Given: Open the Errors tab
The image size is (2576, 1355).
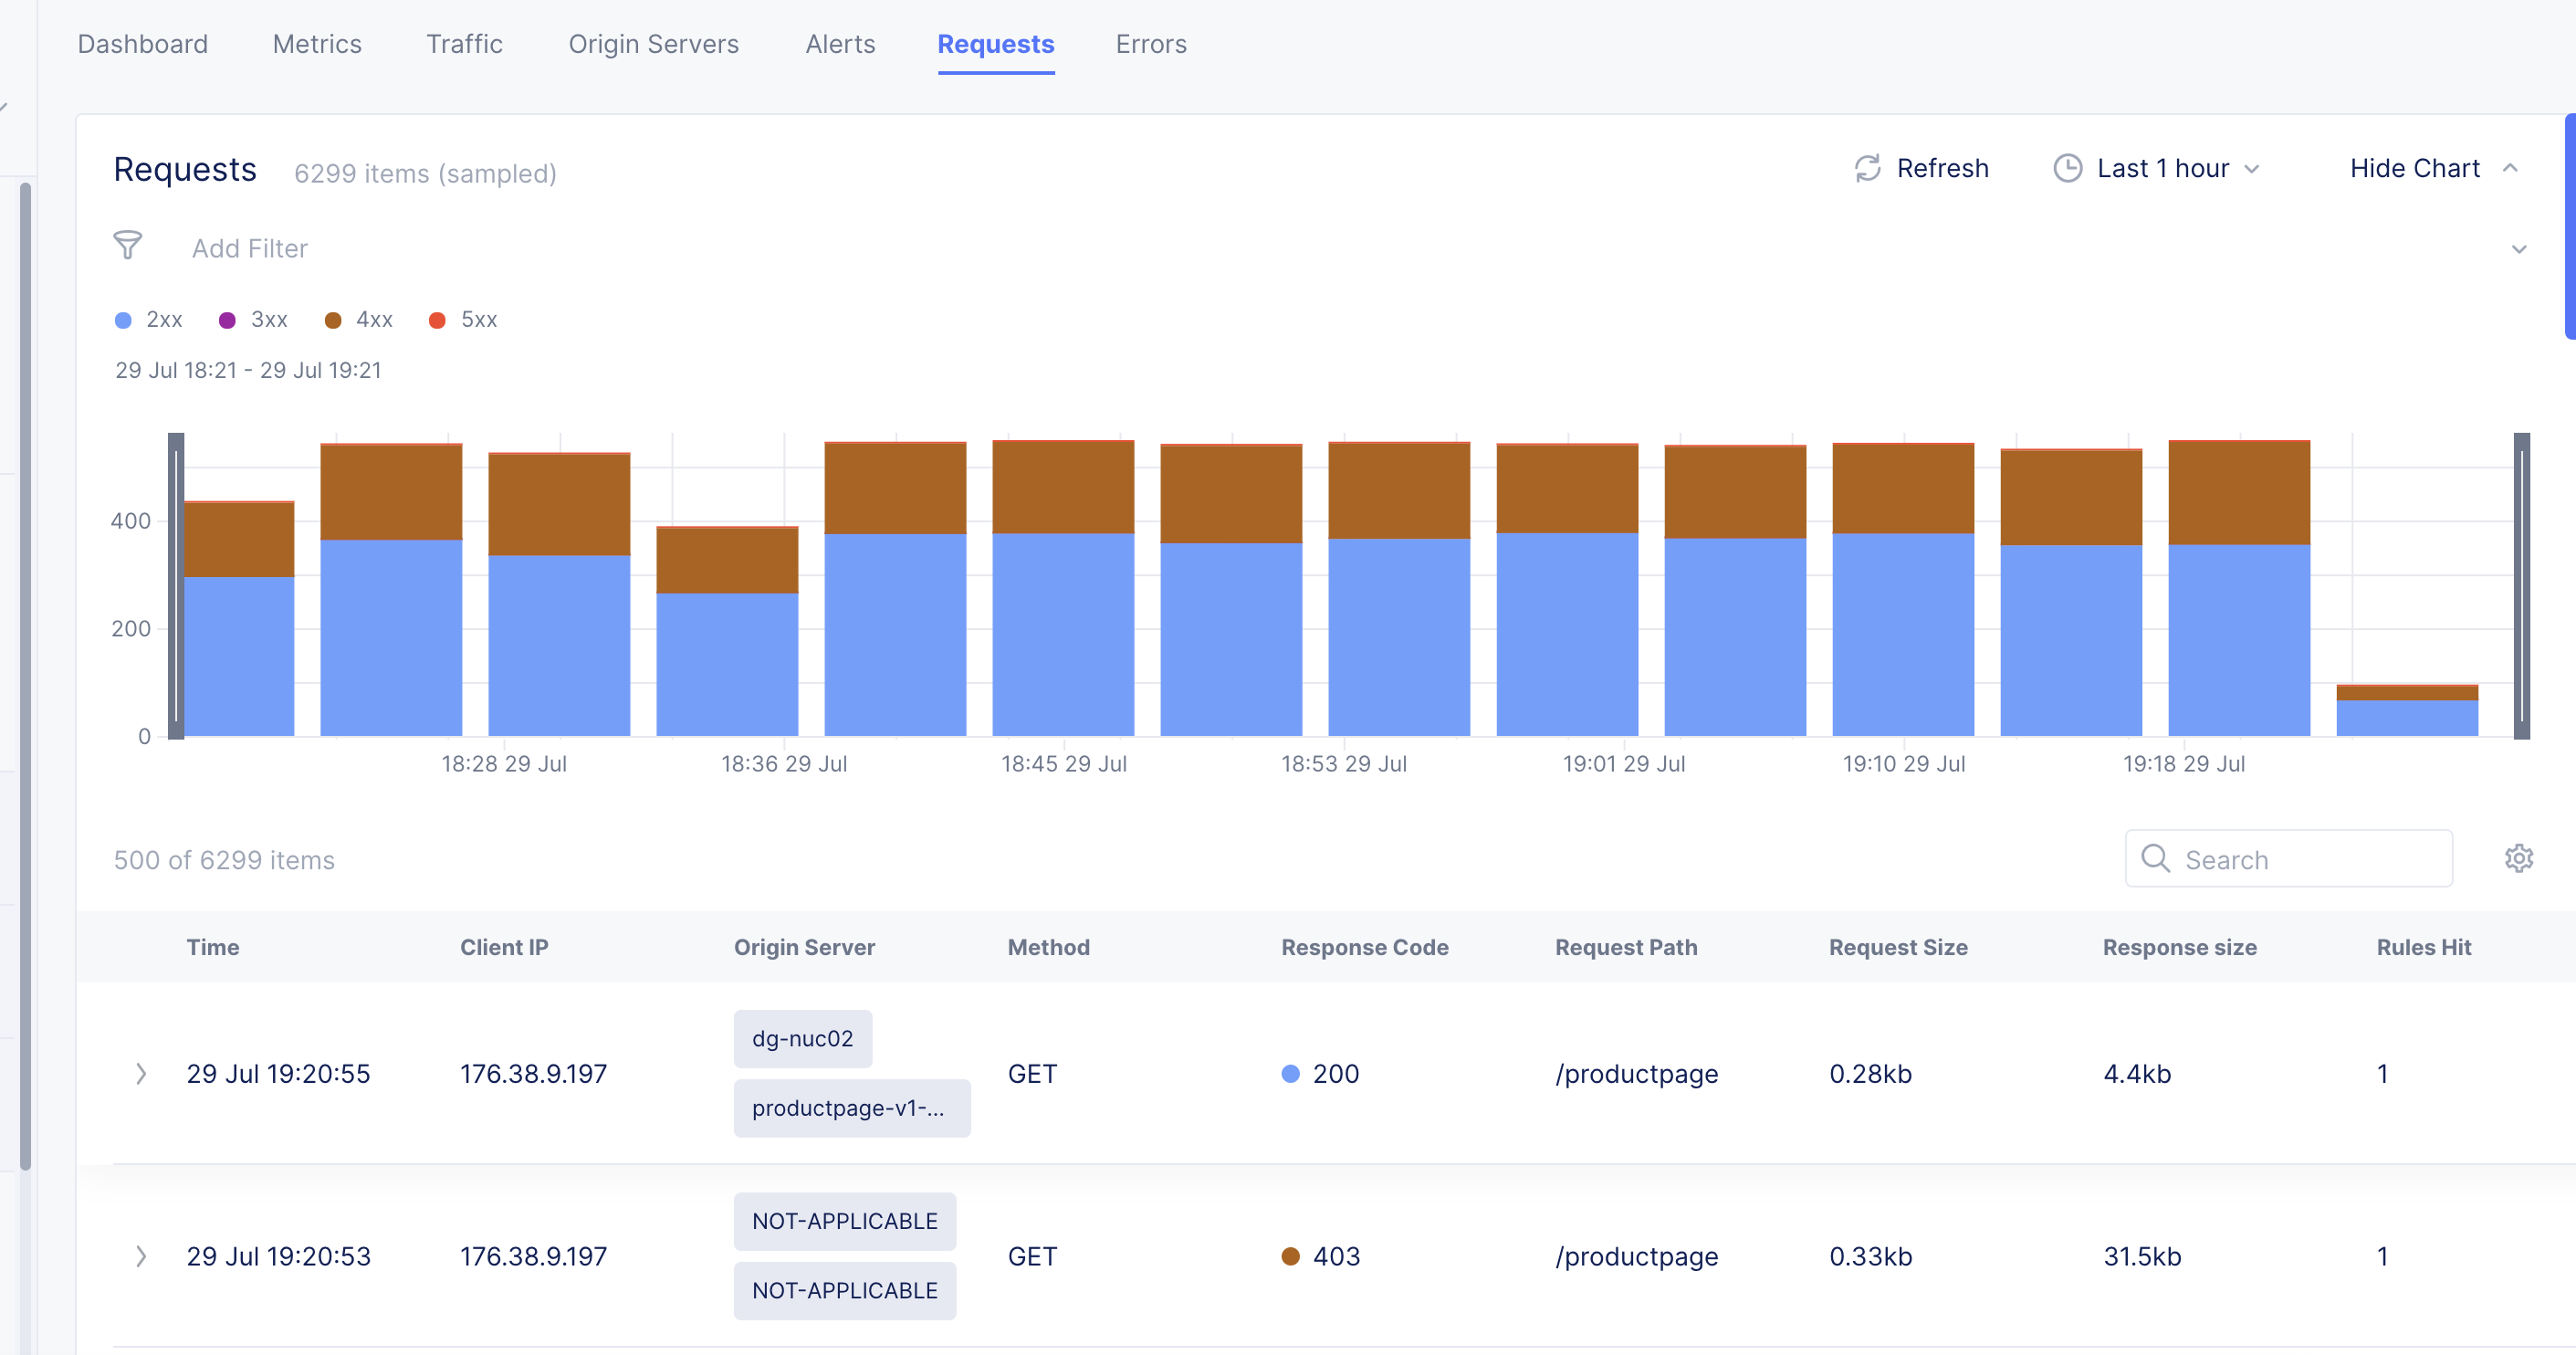Looking at the screenshot, I should point(1151,44).
